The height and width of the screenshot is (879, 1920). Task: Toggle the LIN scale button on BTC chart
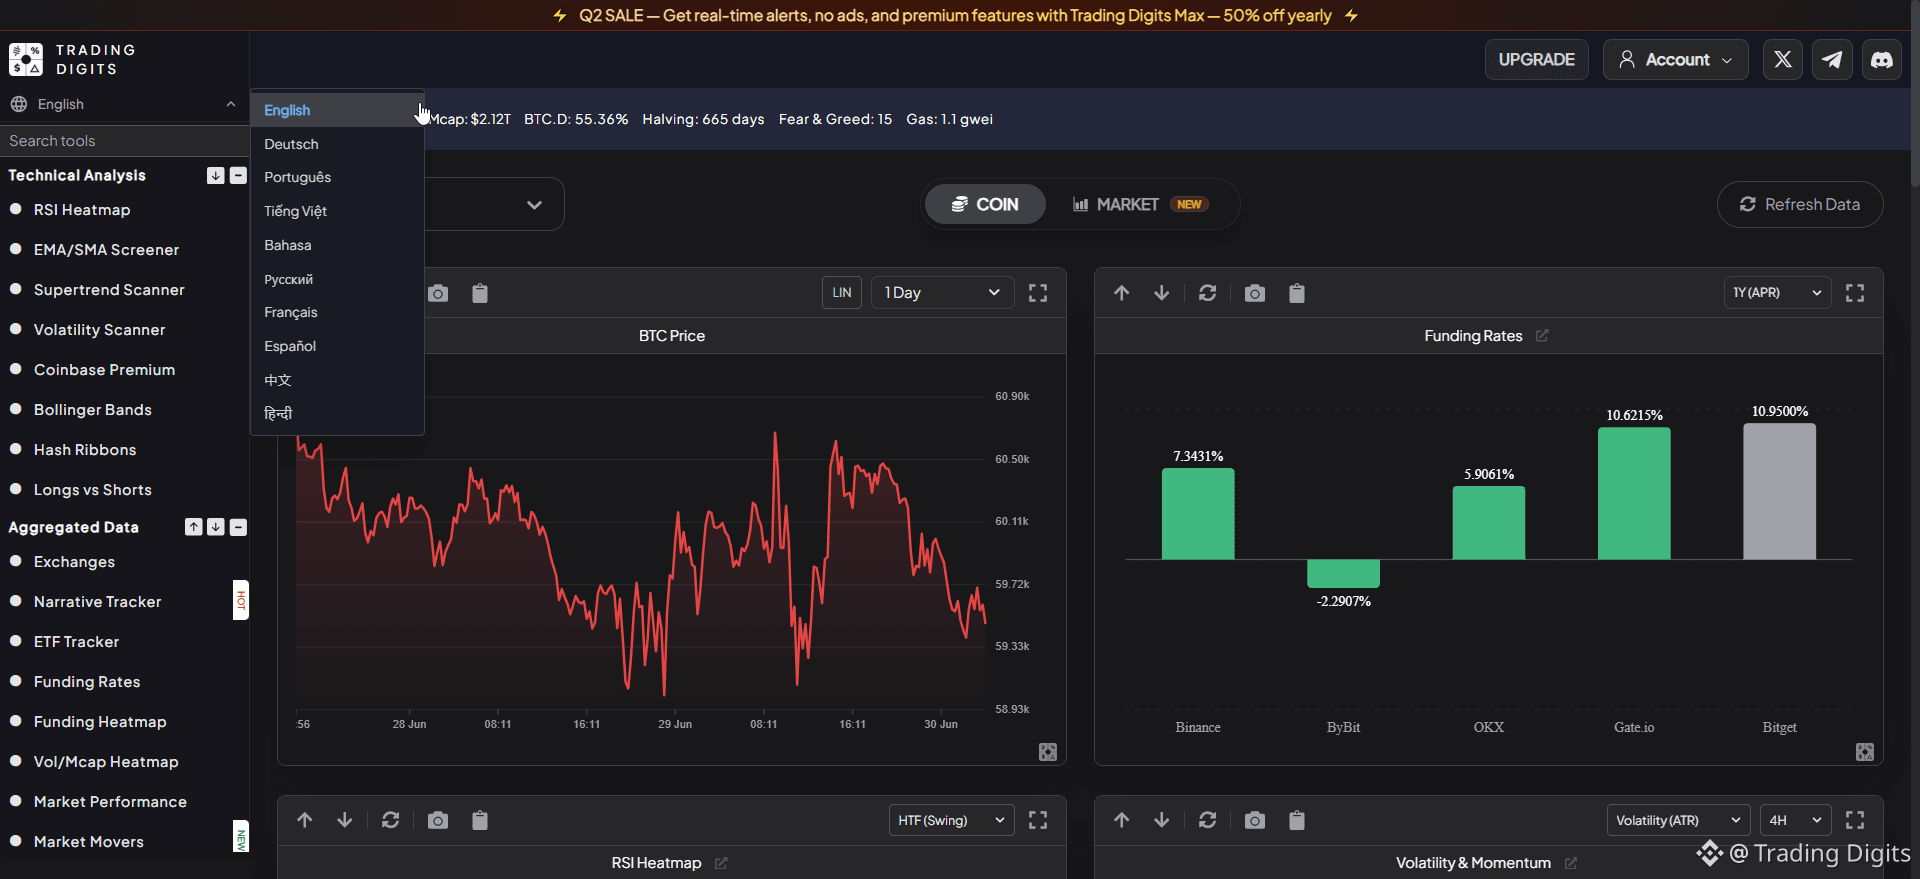coord(842,293)
